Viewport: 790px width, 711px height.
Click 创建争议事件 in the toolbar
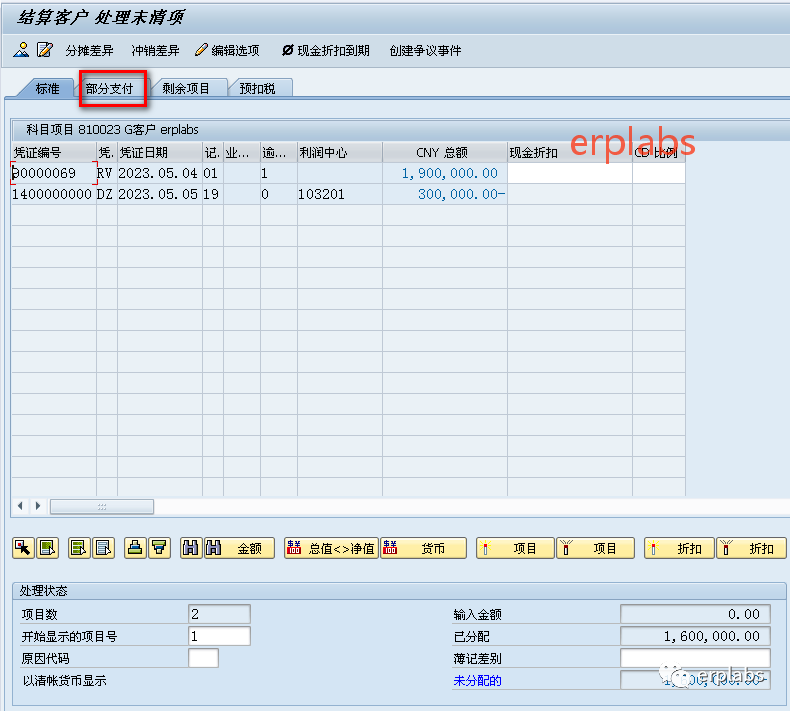425,50
